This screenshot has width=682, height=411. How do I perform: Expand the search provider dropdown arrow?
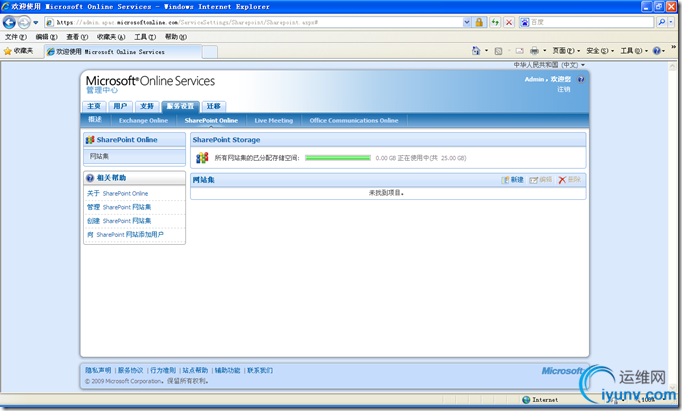coord(671,22)
